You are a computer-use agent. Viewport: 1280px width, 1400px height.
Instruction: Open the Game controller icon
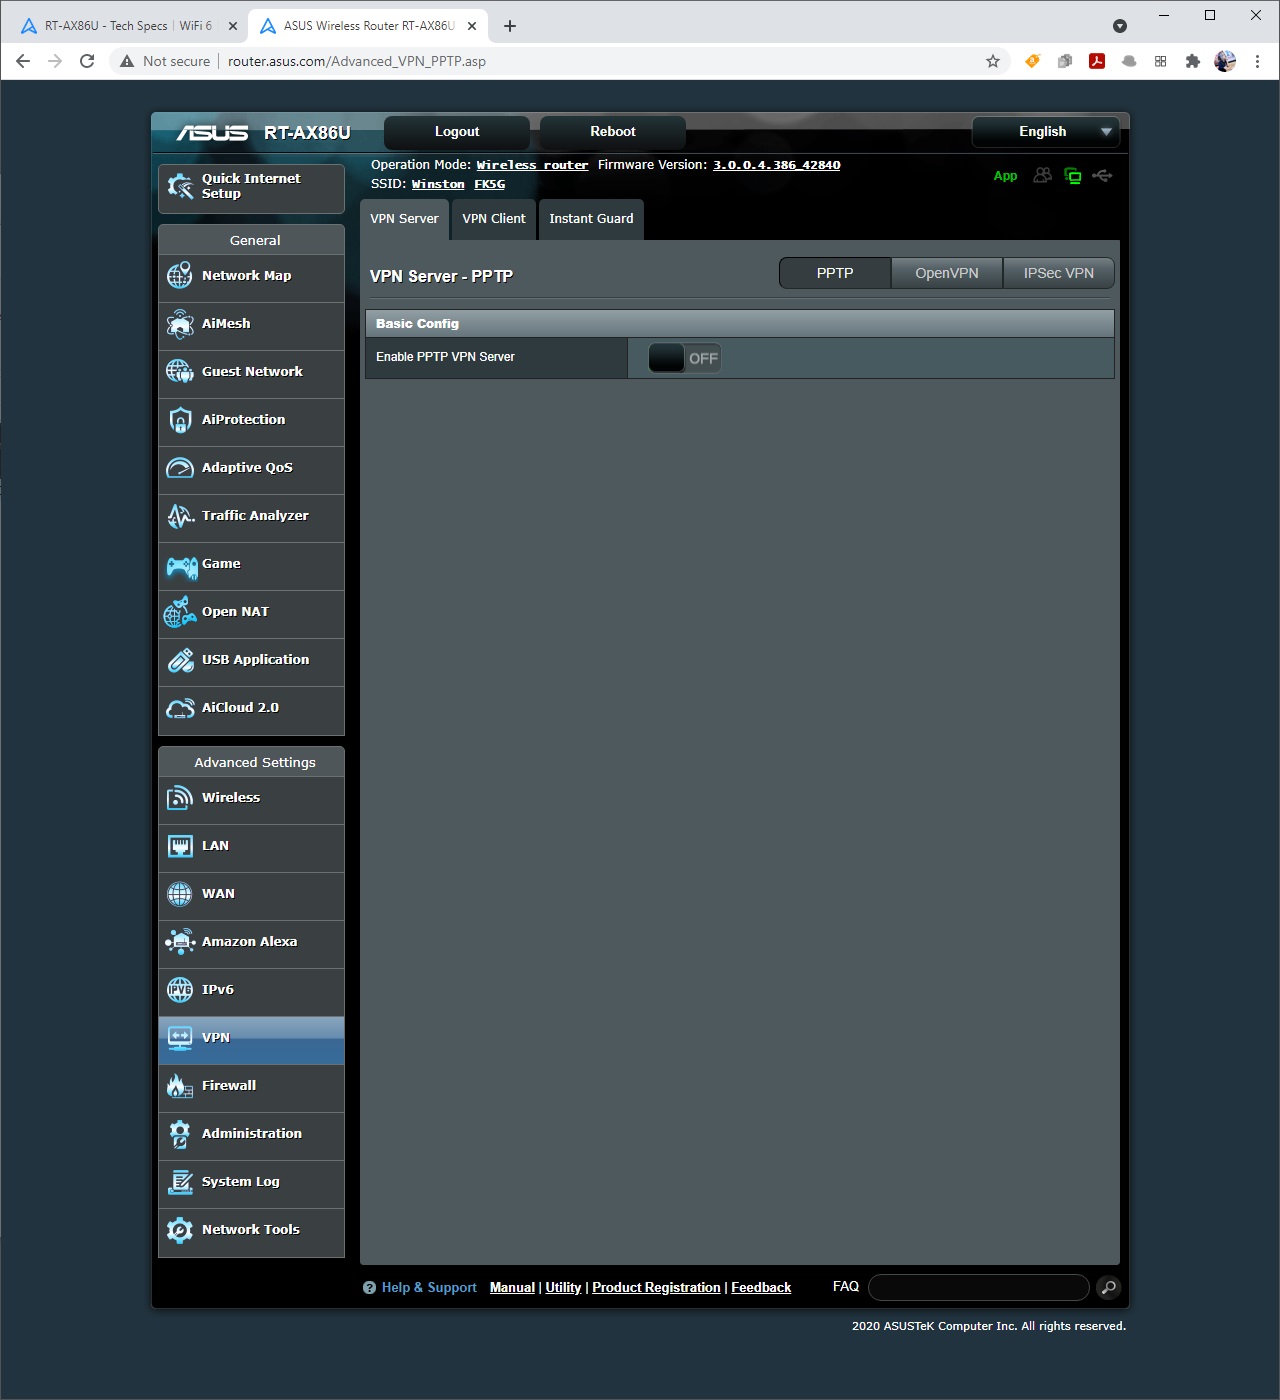180,567
